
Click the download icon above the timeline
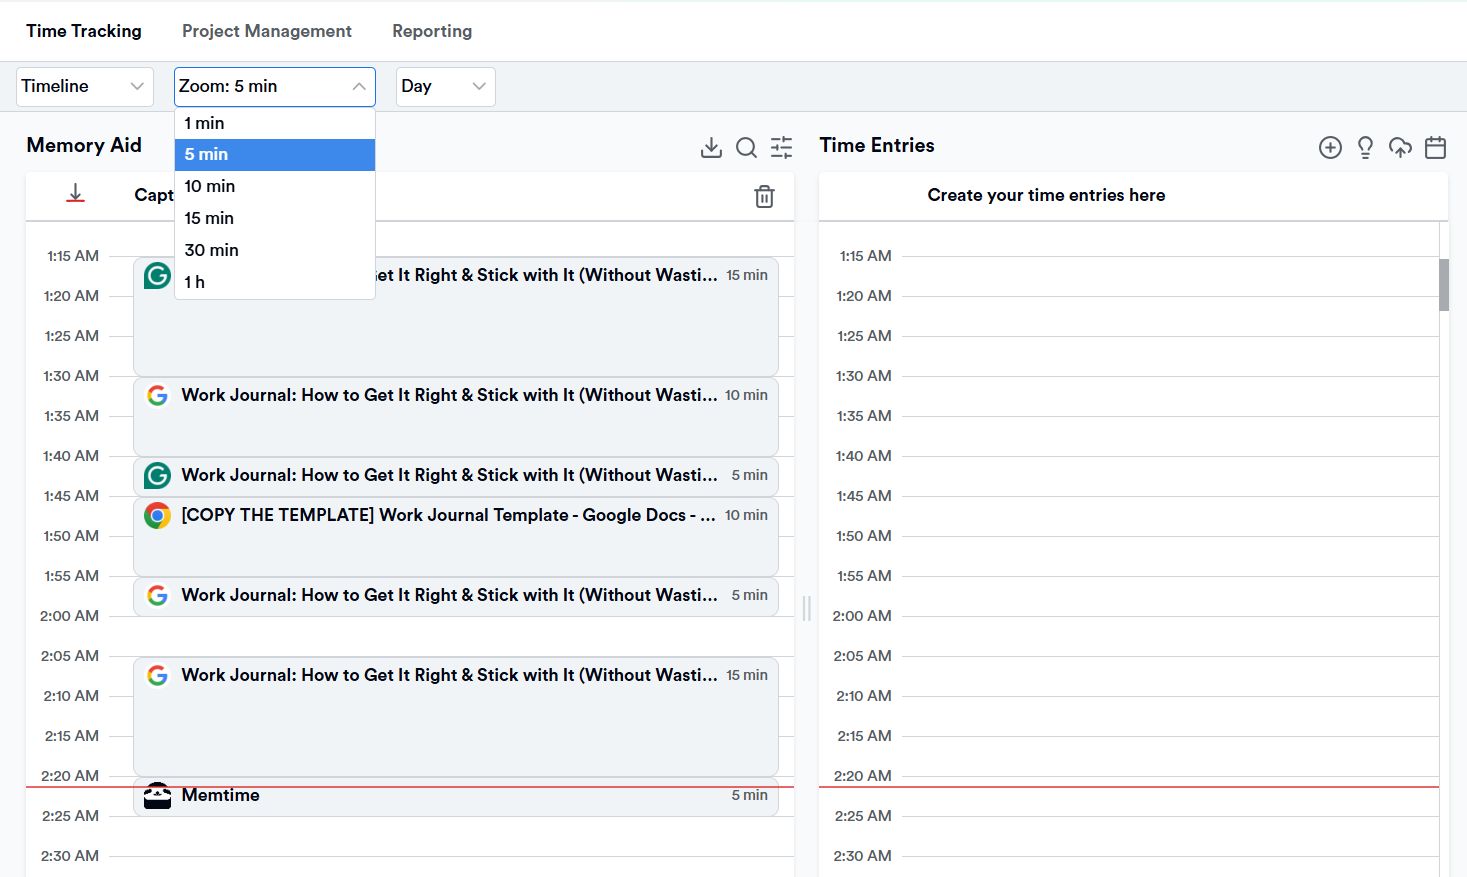75,194
